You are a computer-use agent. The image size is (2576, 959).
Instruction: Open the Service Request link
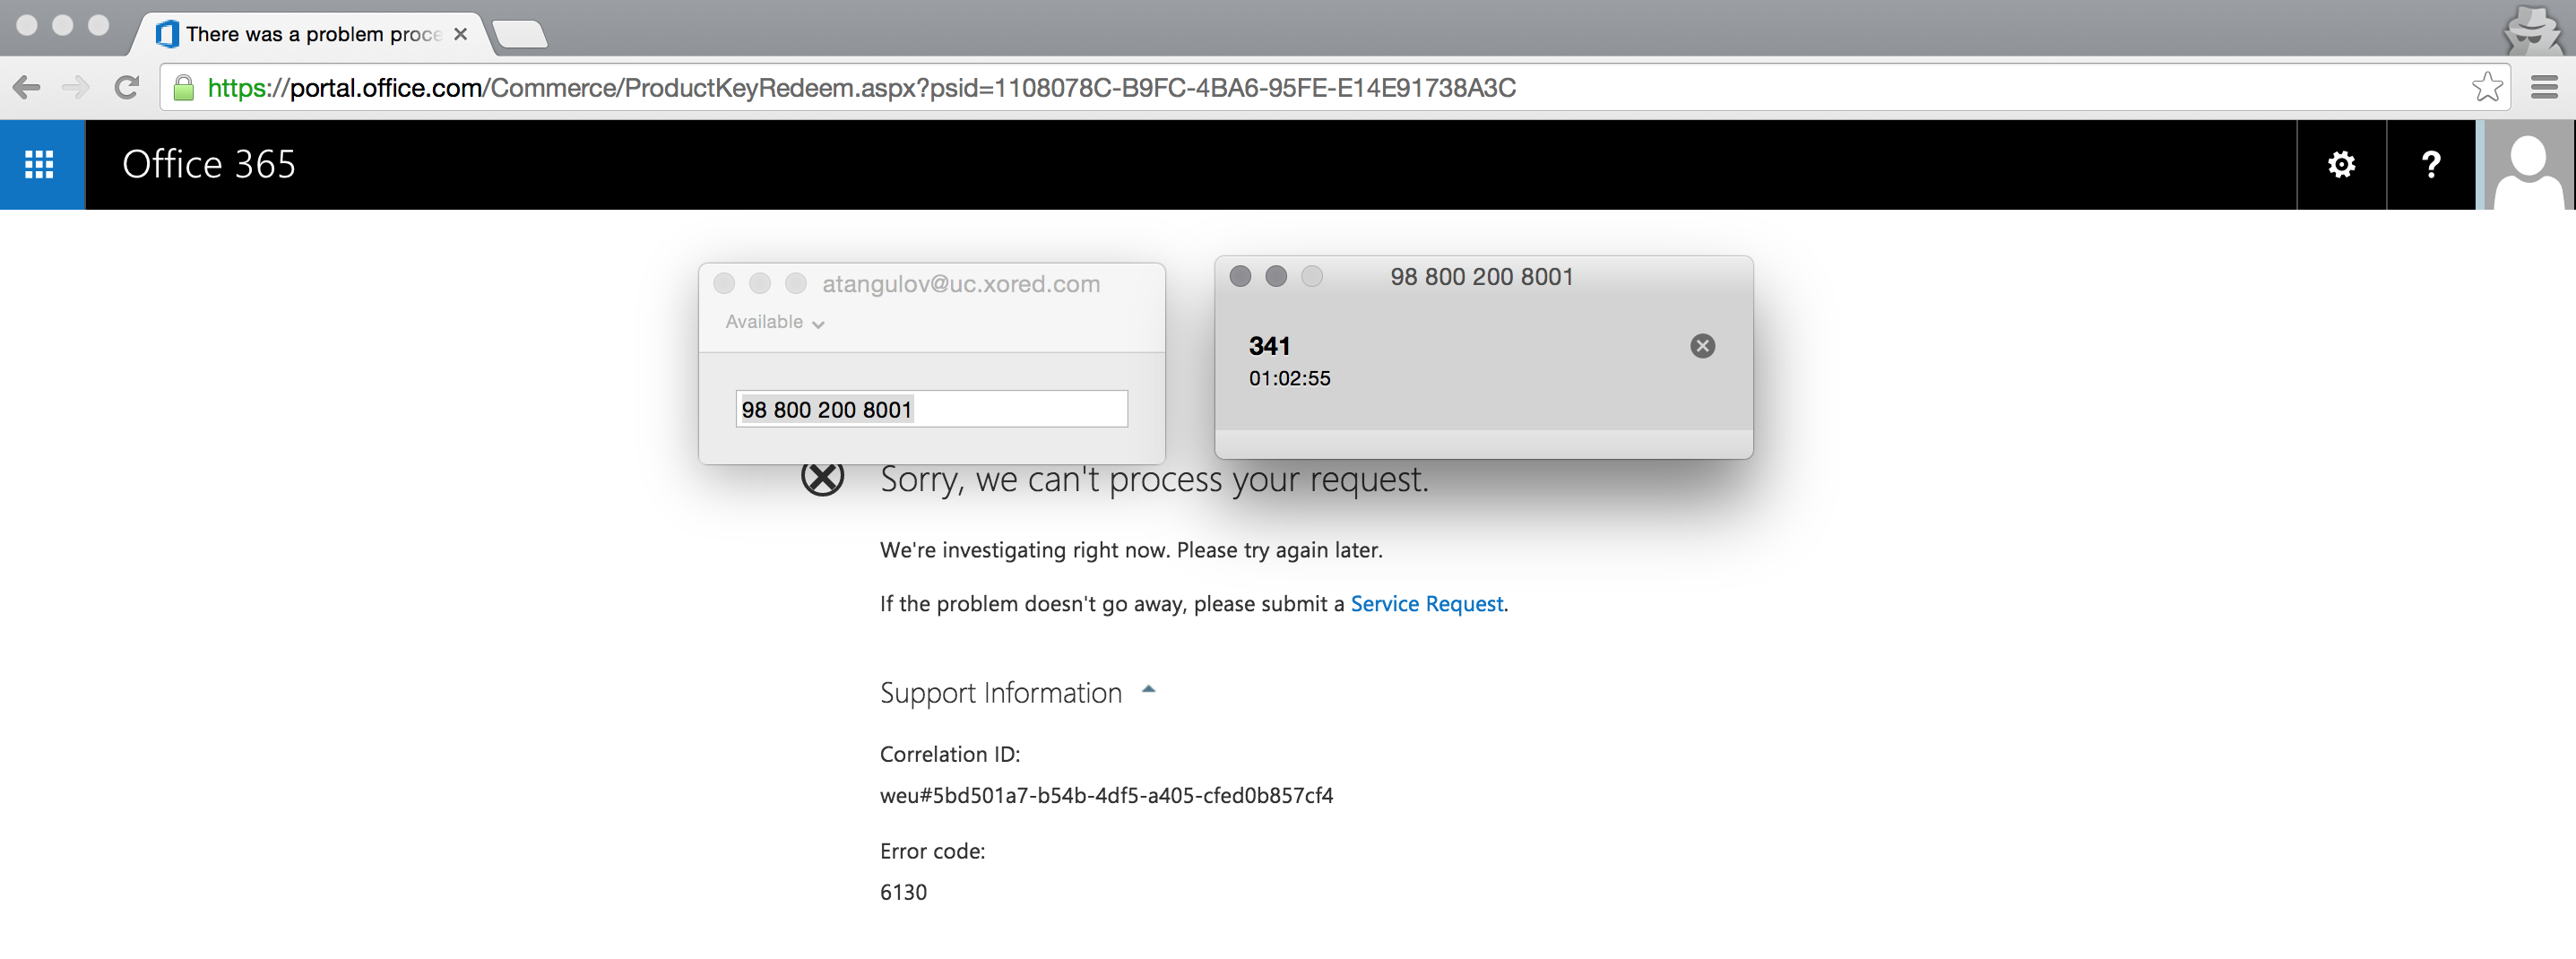pyautogui.click(x=1426, y=604)
